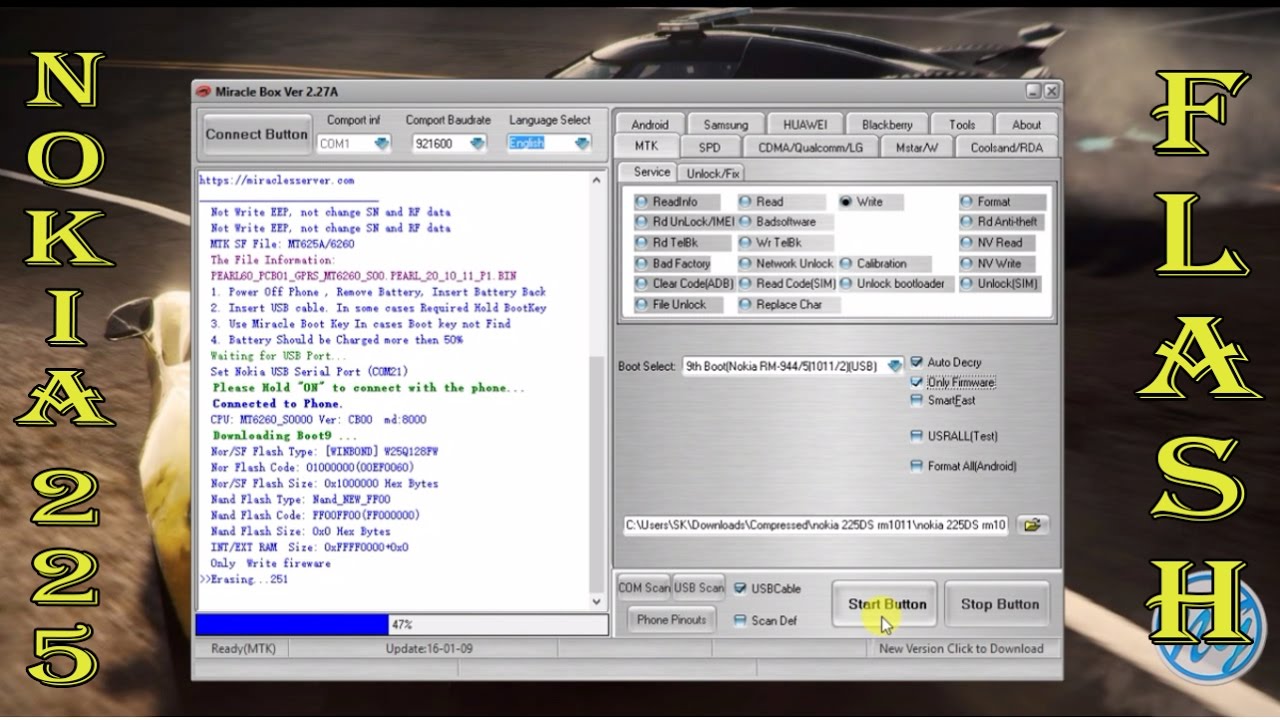Enable the SmartFast checkbox

[x=917, y=400]
